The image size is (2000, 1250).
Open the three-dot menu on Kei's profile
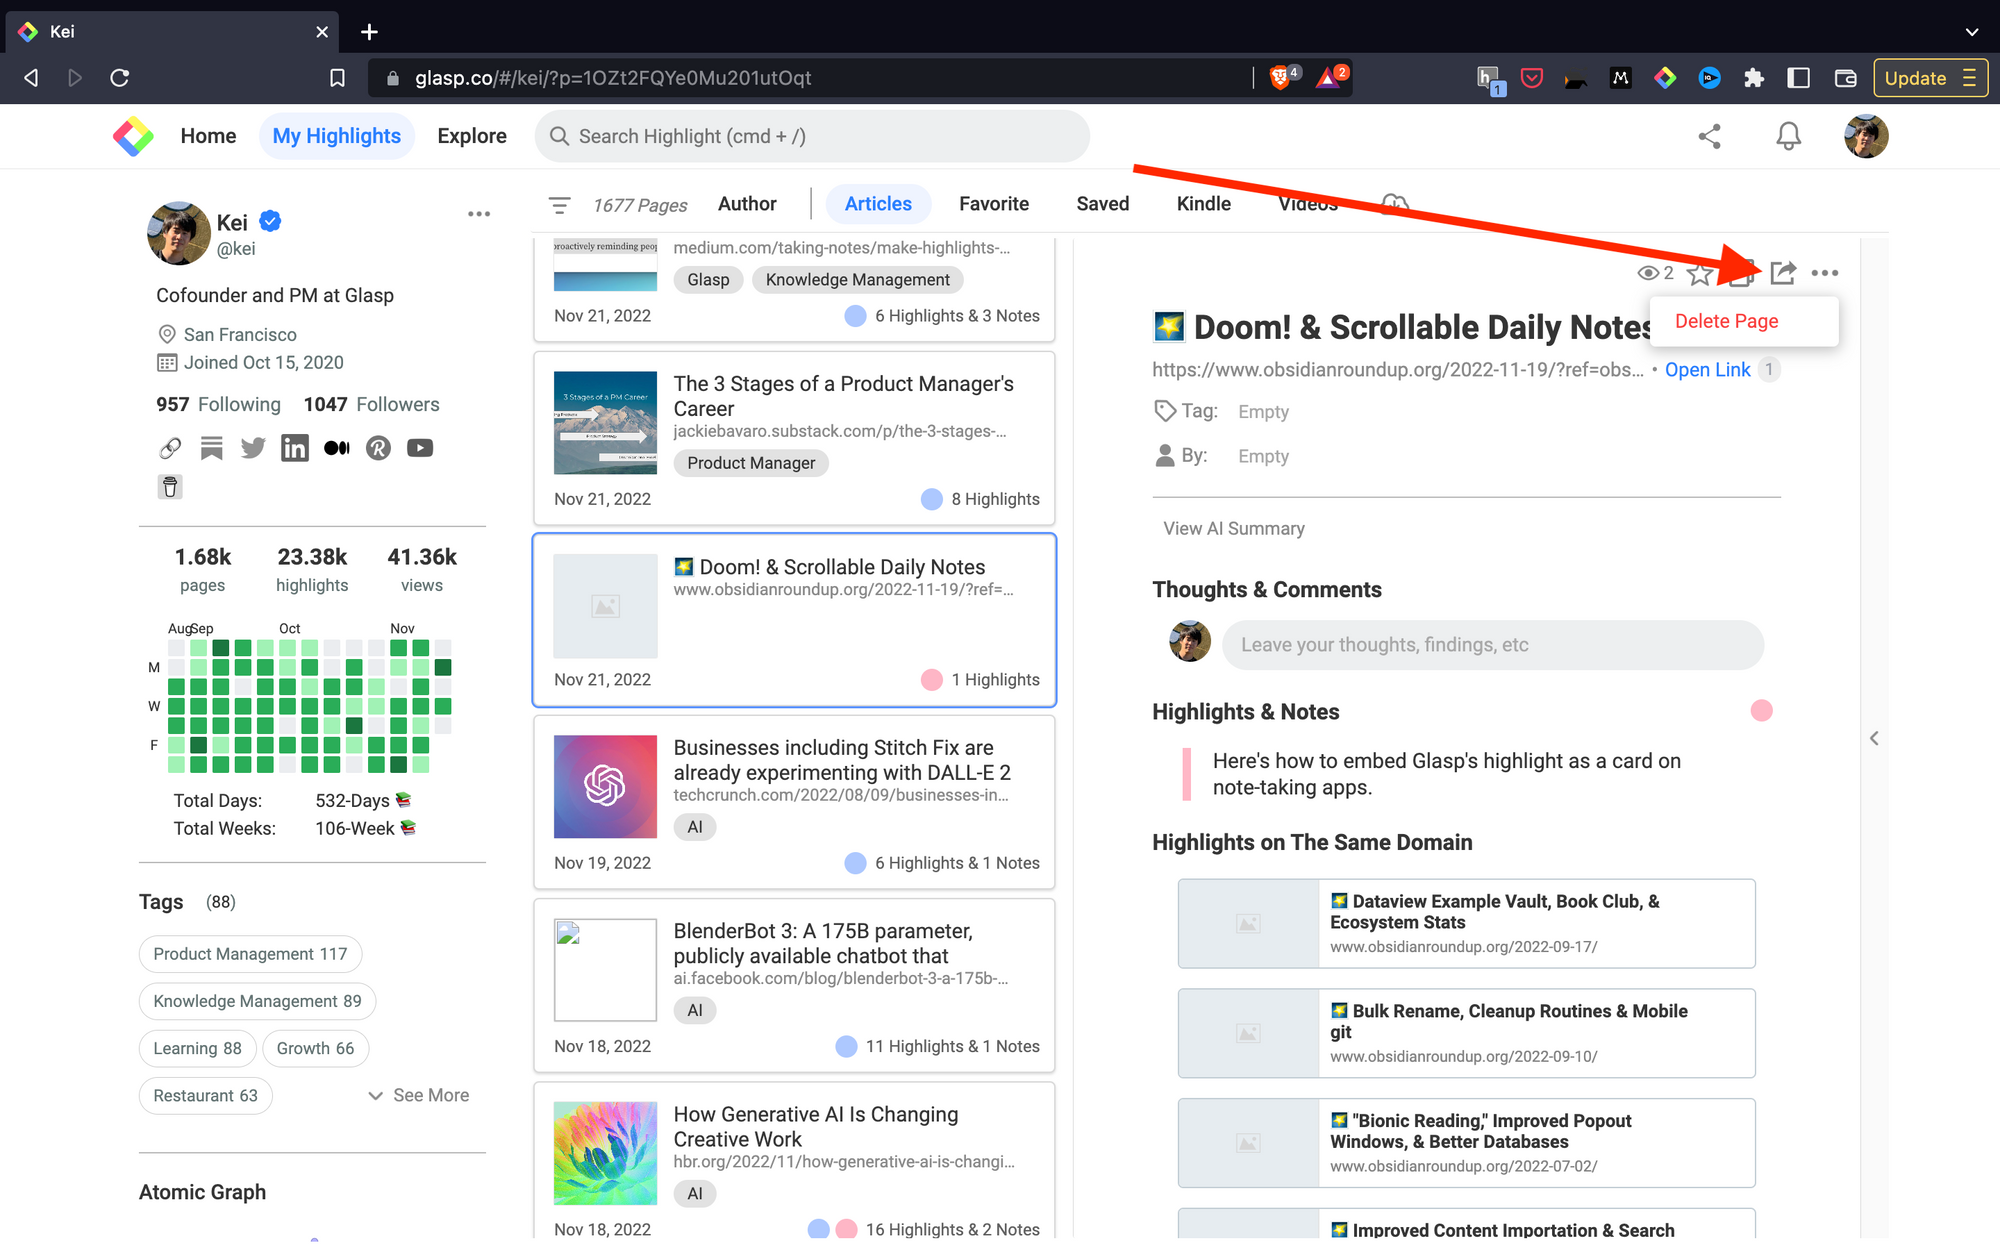point(479,214)
